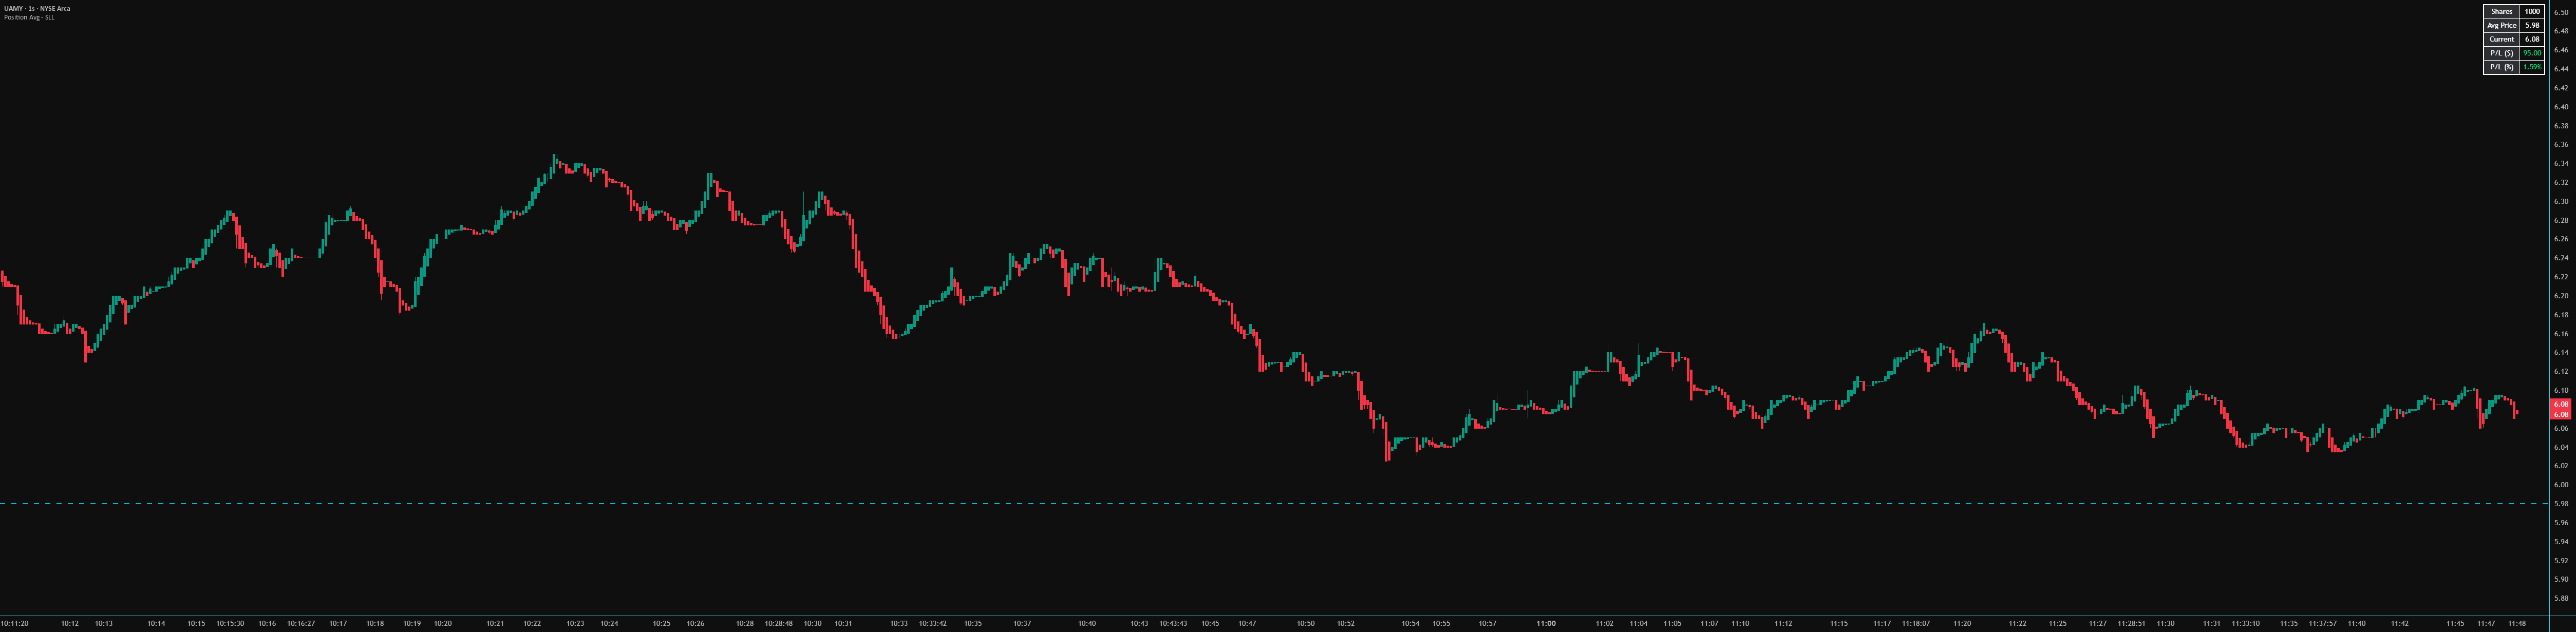Click the '10:28:48' time axis label
The image size is (2576, 632).
(x=779, y=623)
